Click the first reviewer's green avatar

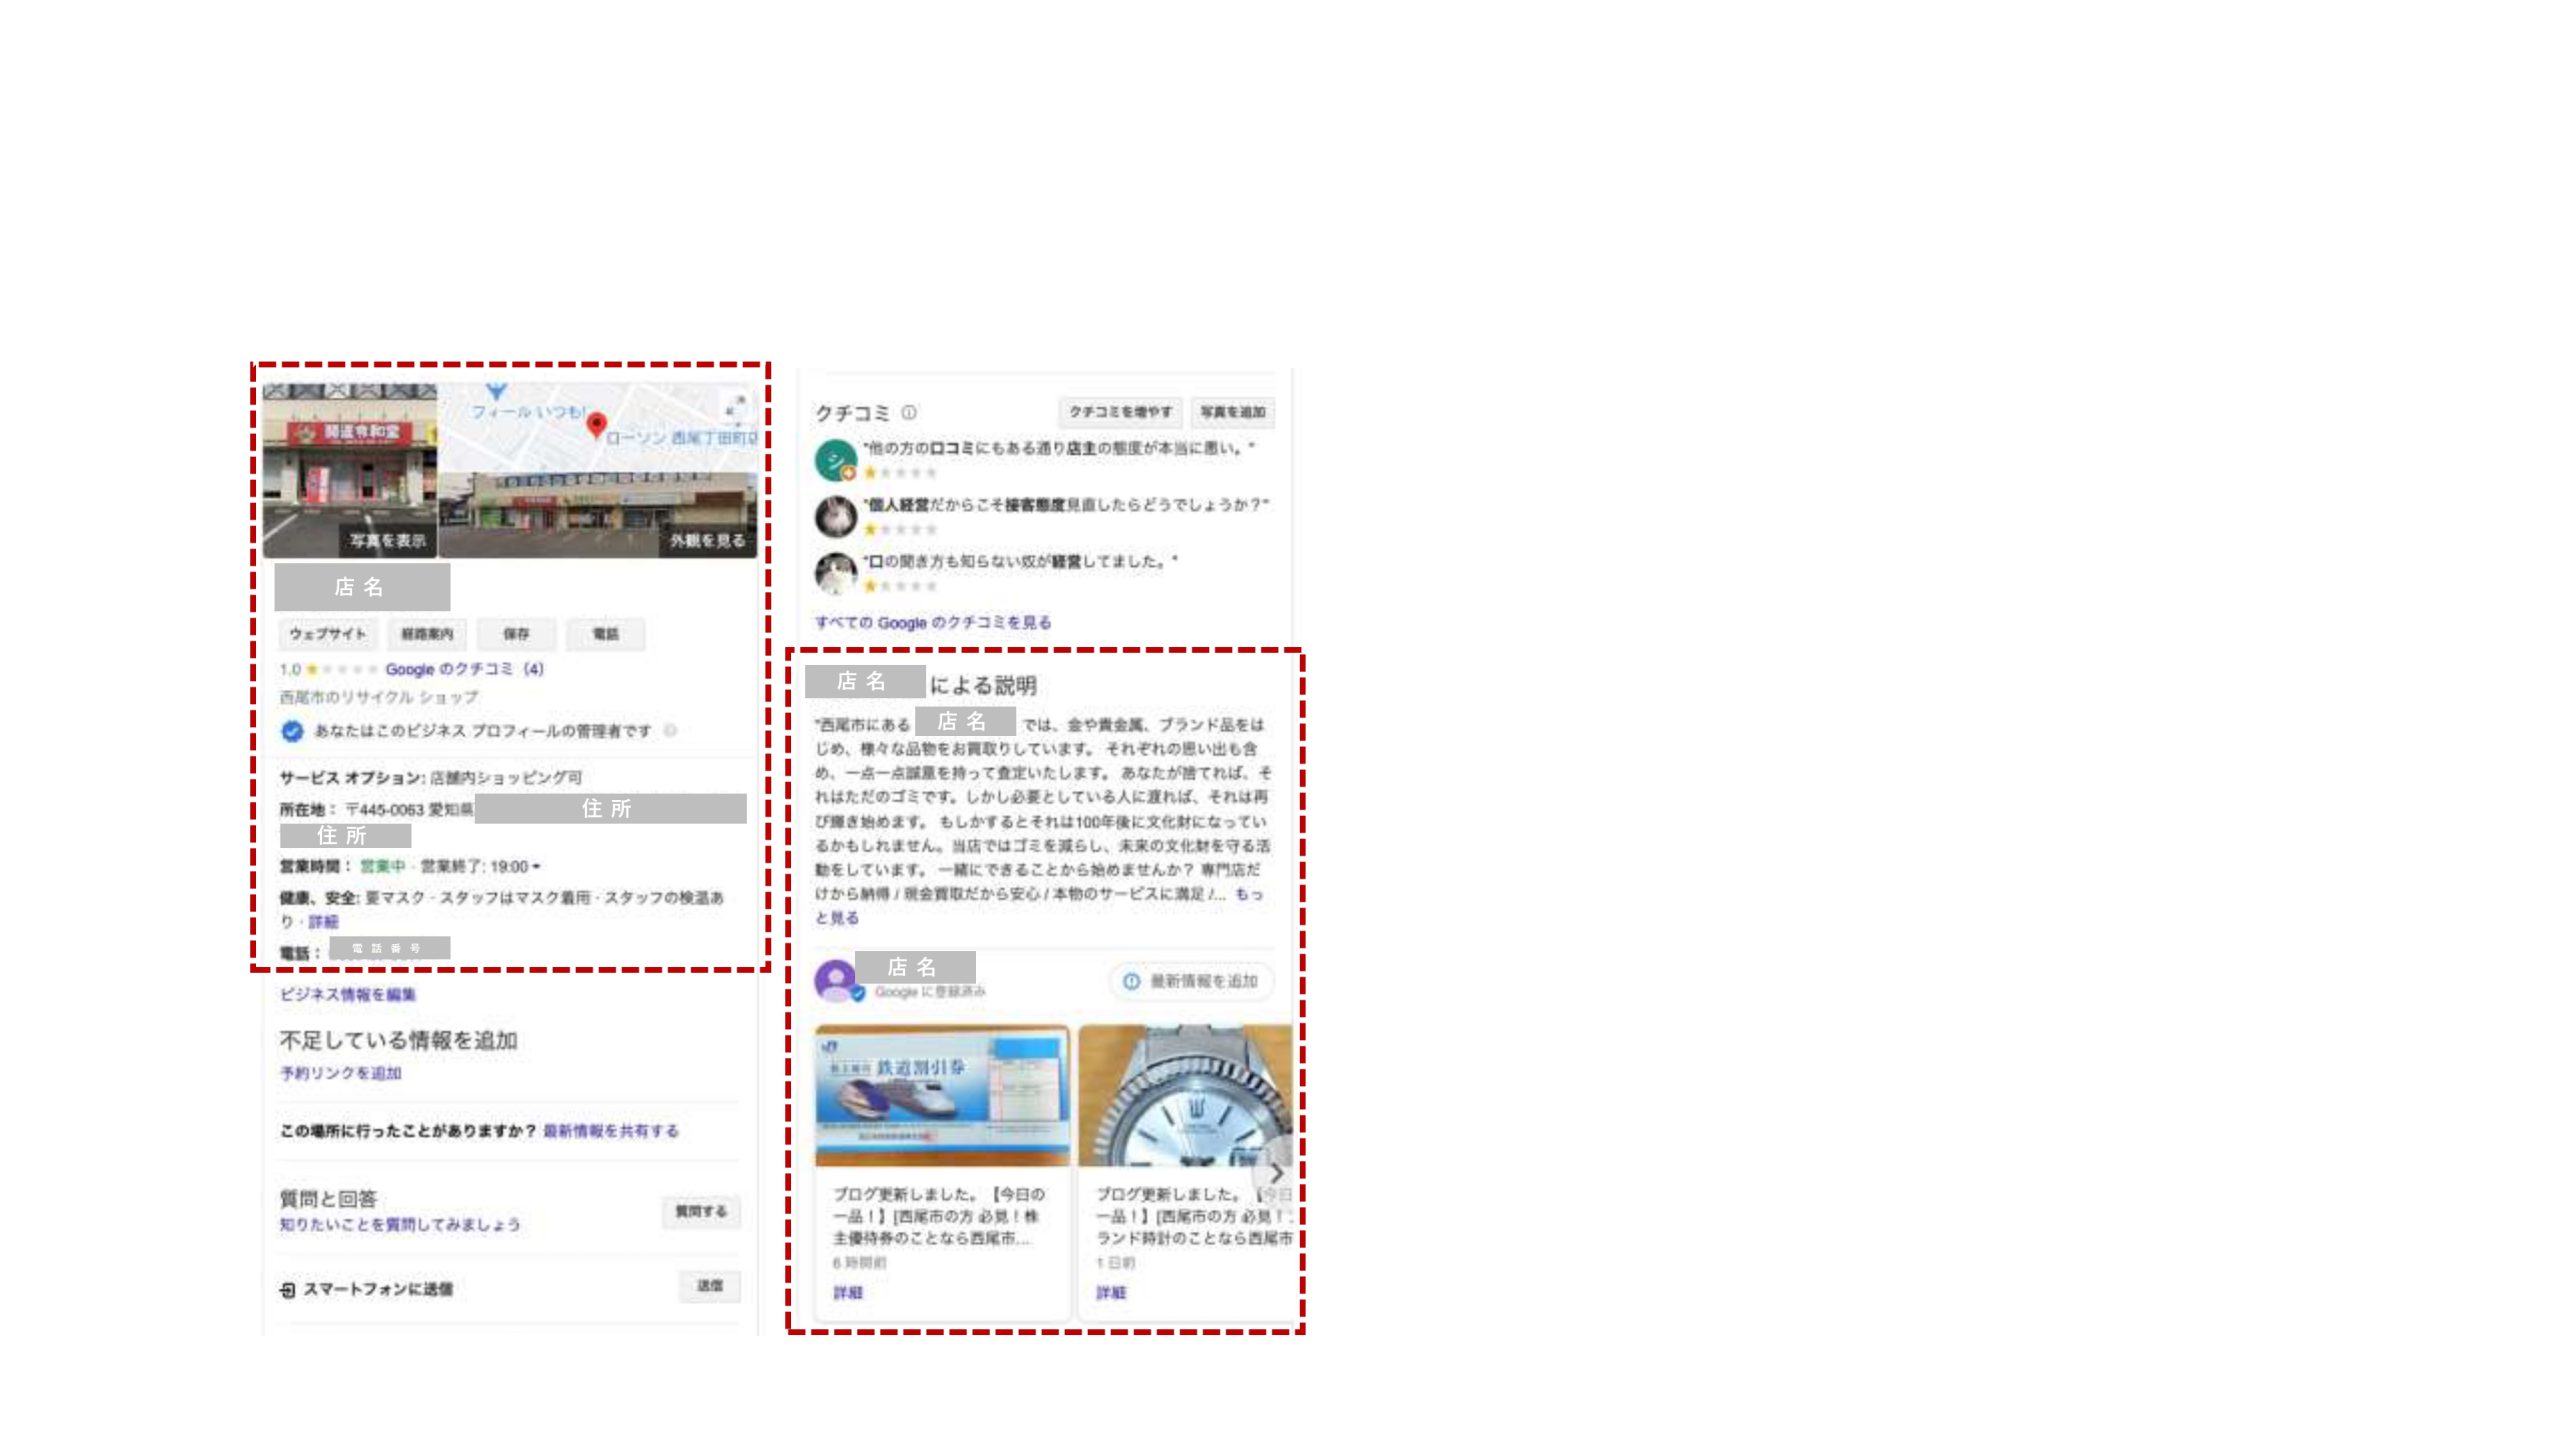(x=835, y=460)
